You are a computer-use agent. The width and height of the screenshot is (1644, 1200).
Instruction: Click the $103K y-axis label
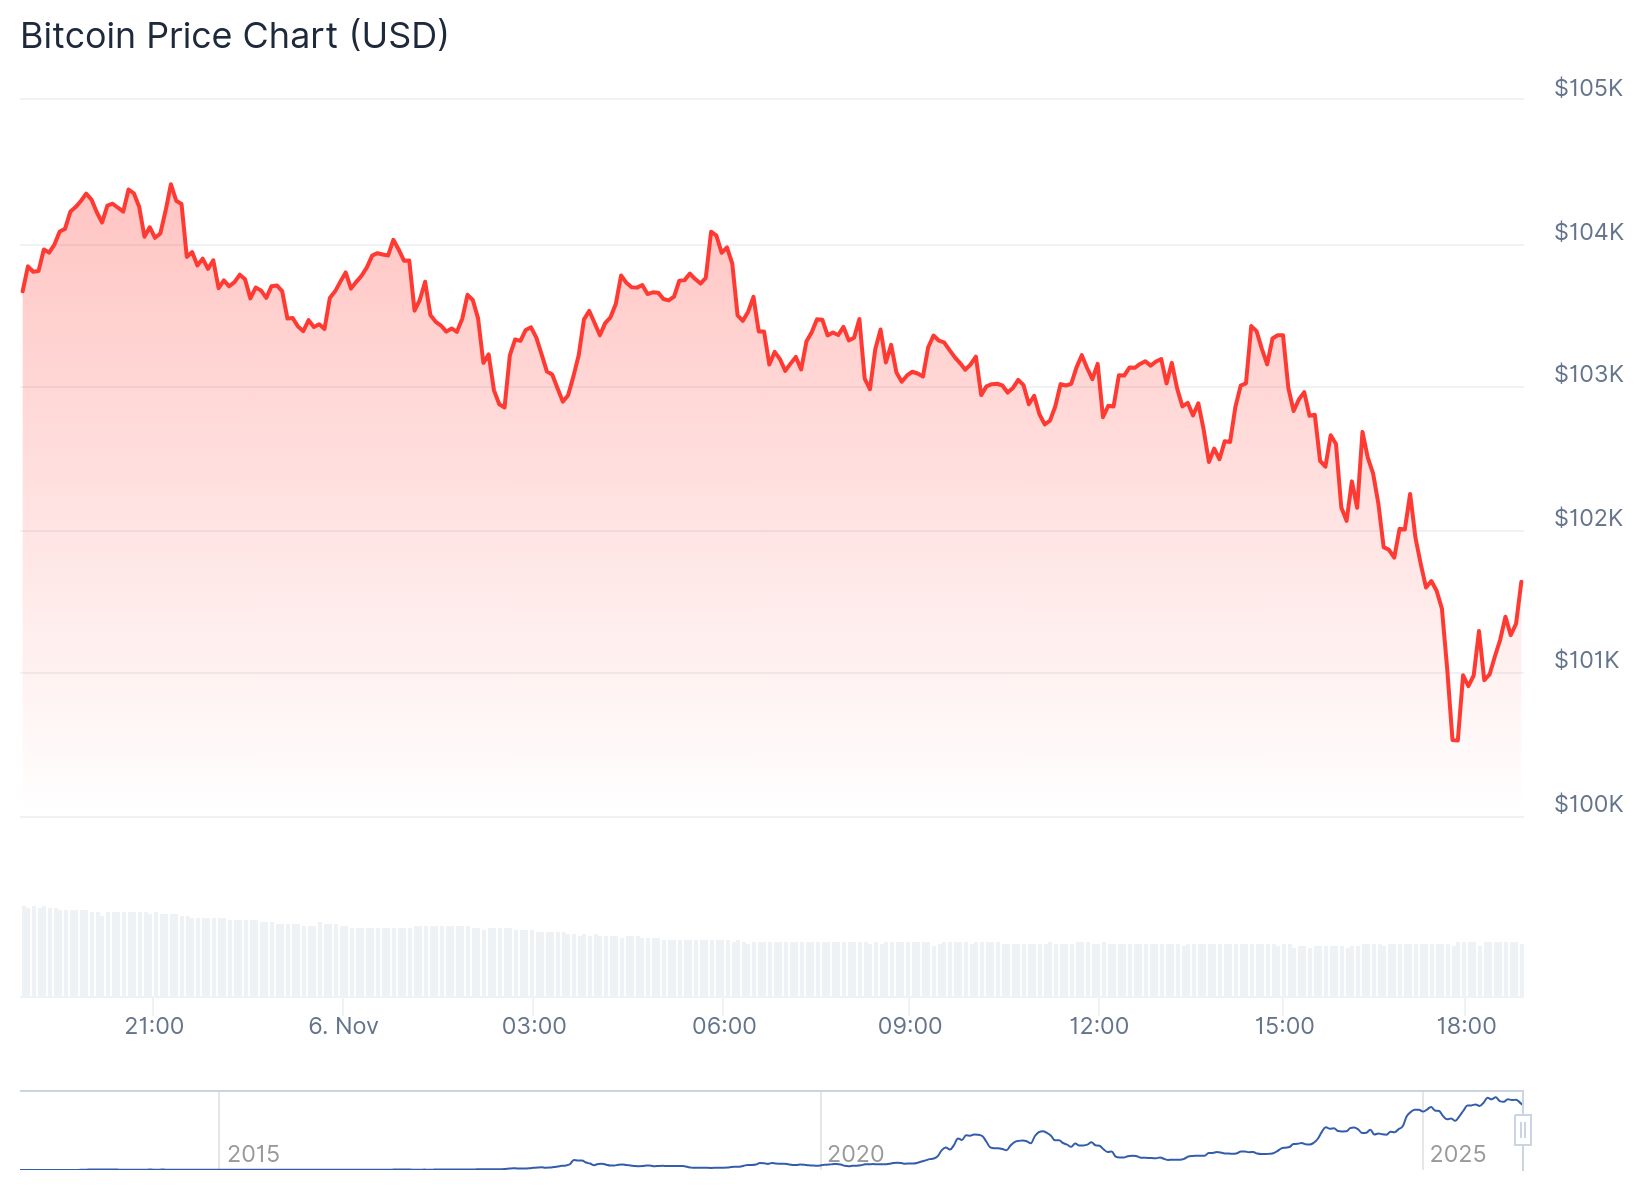1587,374
